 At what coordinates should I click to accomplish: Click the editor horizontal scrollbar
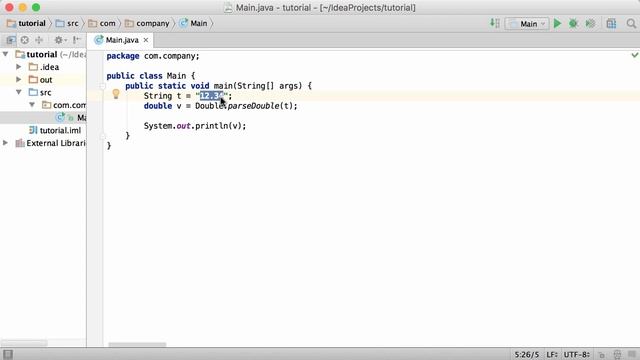[137, 344]
